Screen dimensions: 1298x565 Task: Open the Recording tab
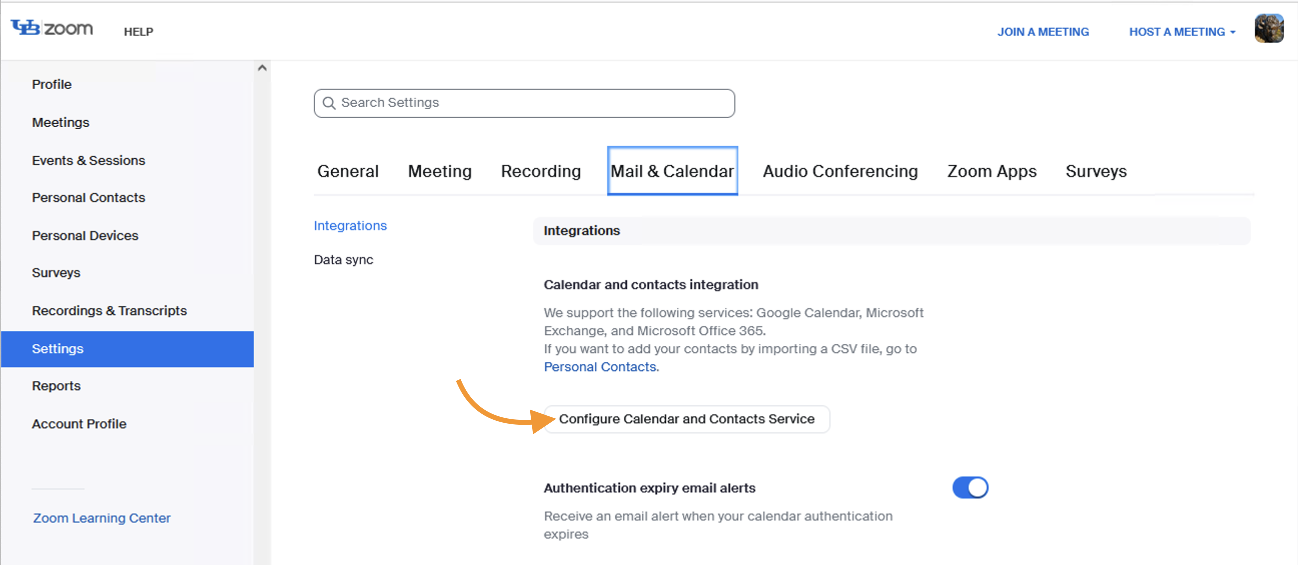pyautogui.click(x=541, y=172)
